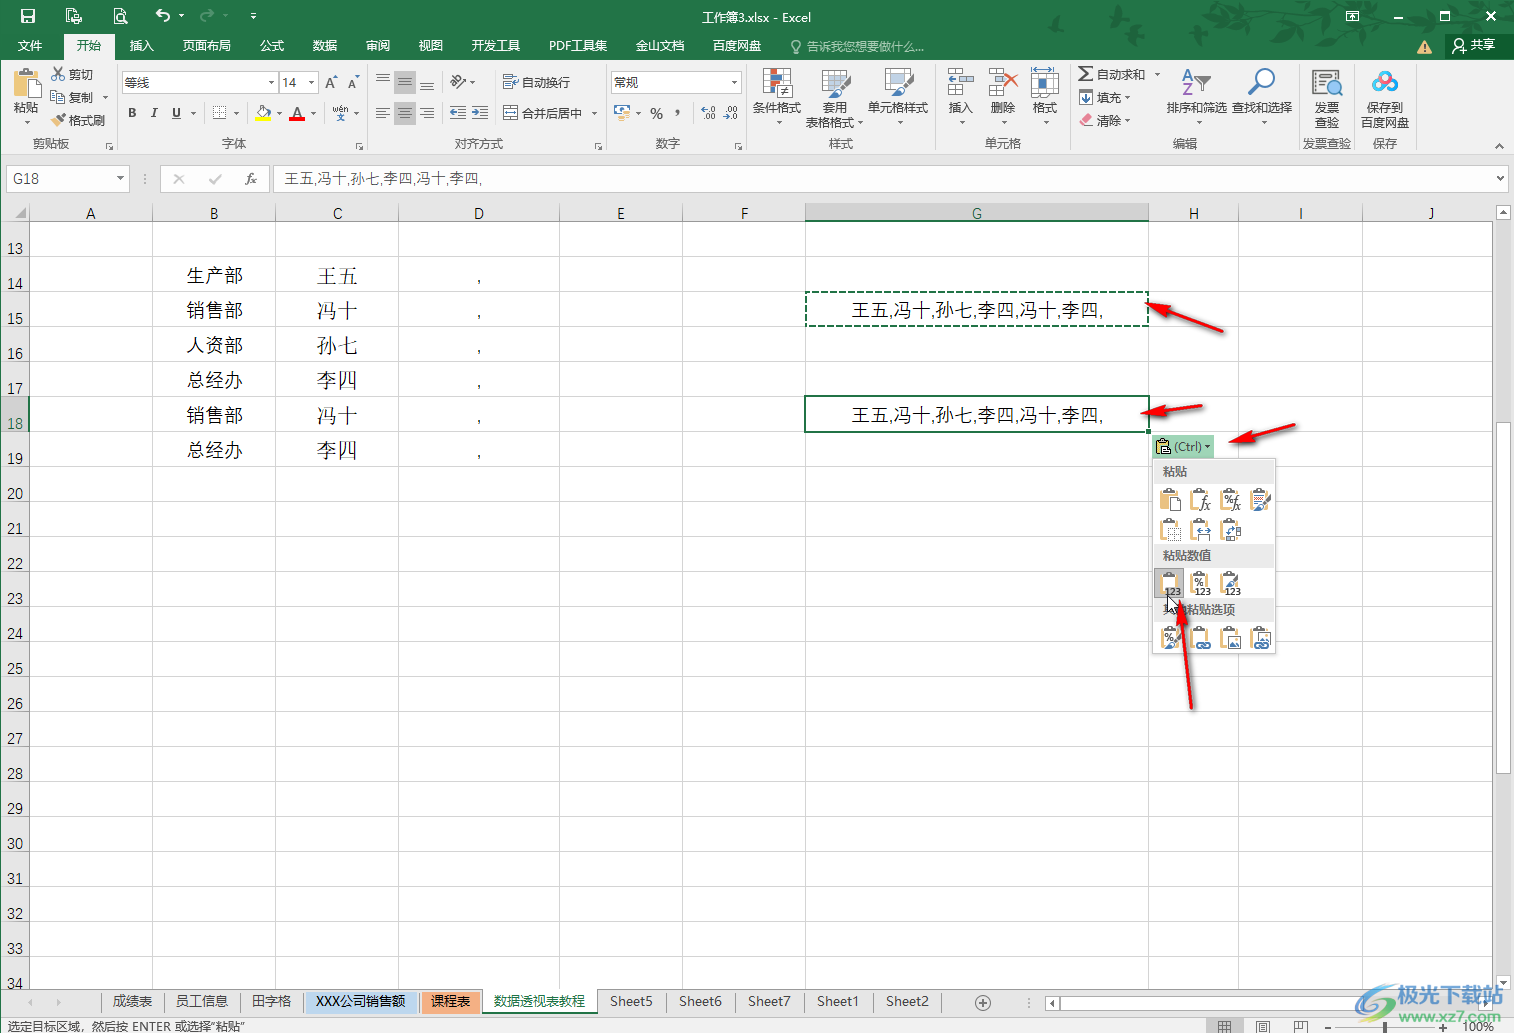Apply percent style number format
The image size is (1514, 1033).
click(657, 113)
